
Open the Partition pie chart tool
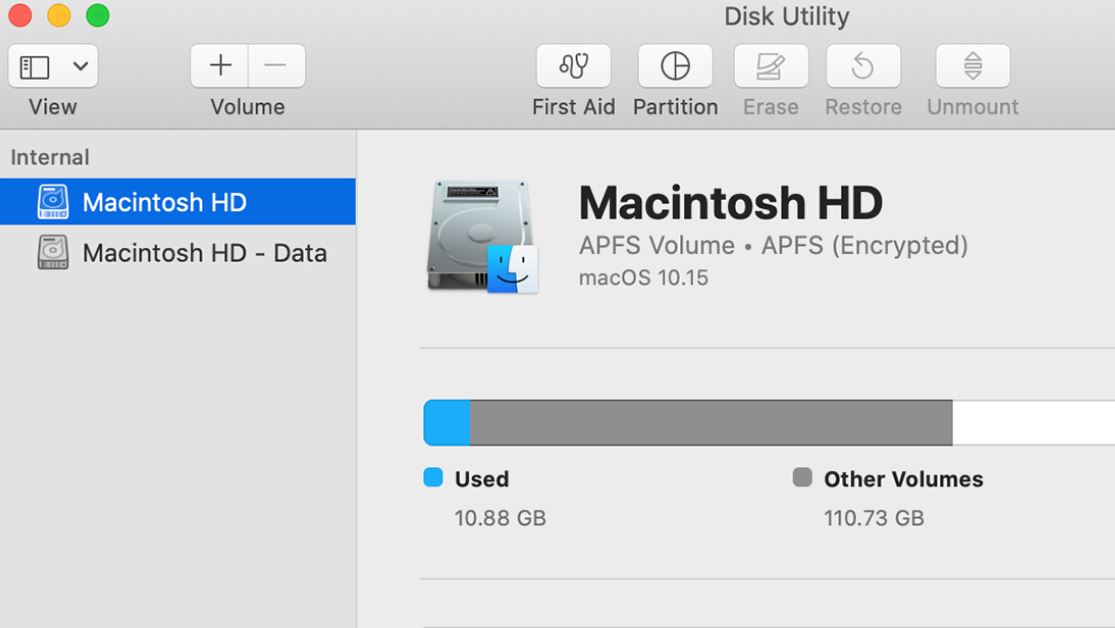point(675,65)
